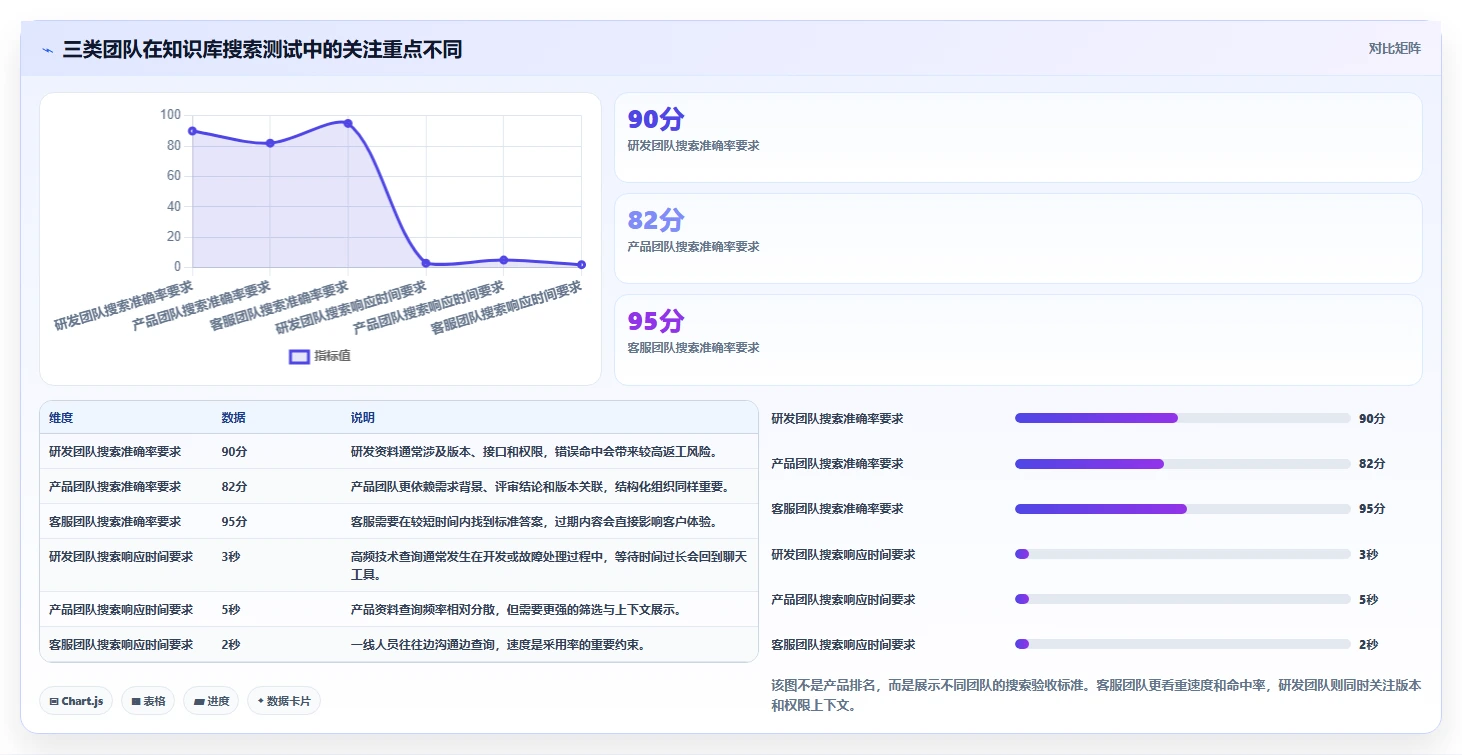This screenshot has width=1462, height=755.
Task: Click the 82分 value in the table
Action: pyautogui.click(x=234, y=487)
